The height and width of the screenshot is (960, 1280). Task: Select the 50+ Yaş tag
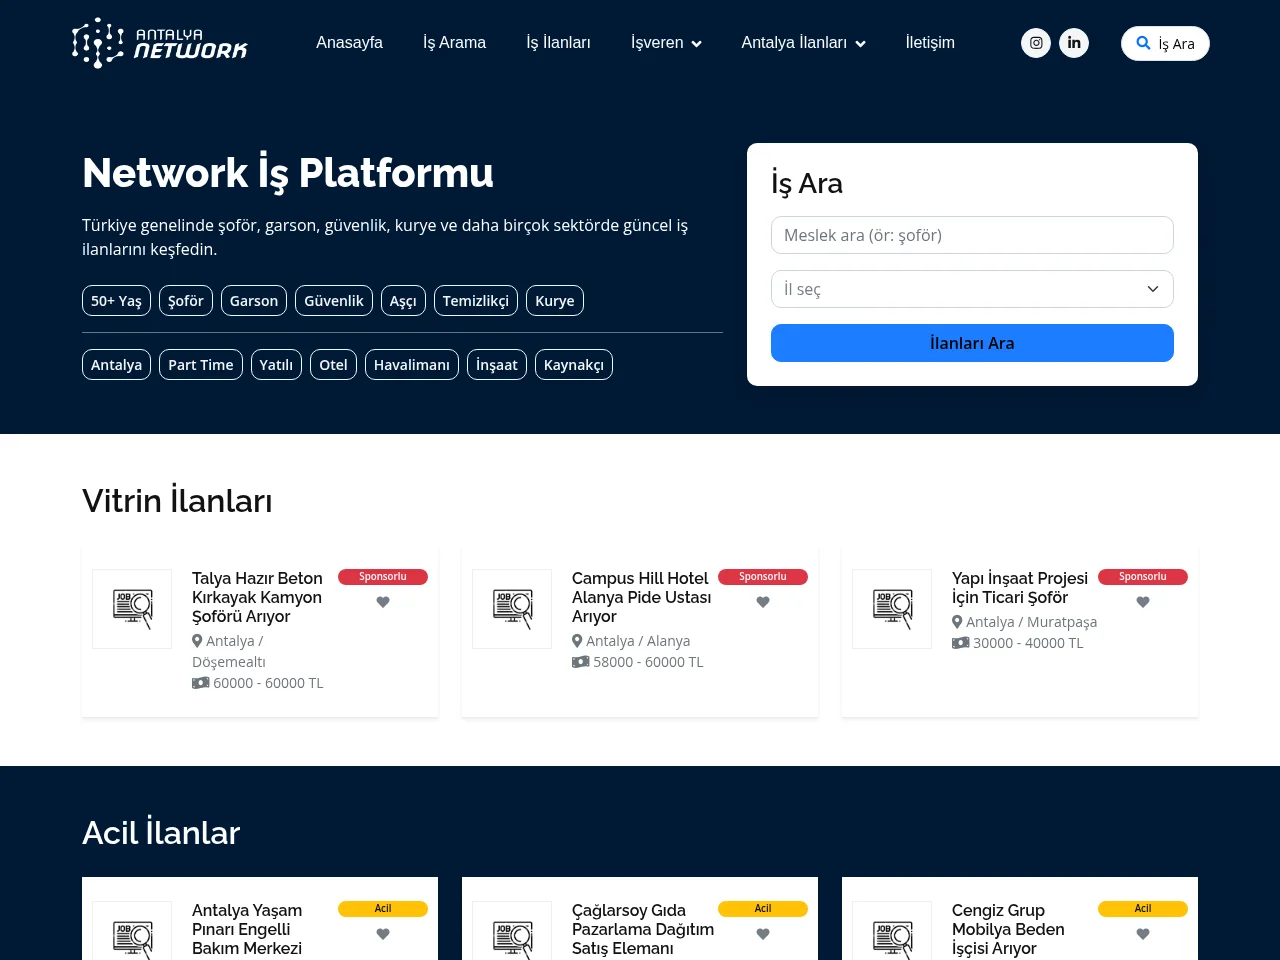(116, 301)
